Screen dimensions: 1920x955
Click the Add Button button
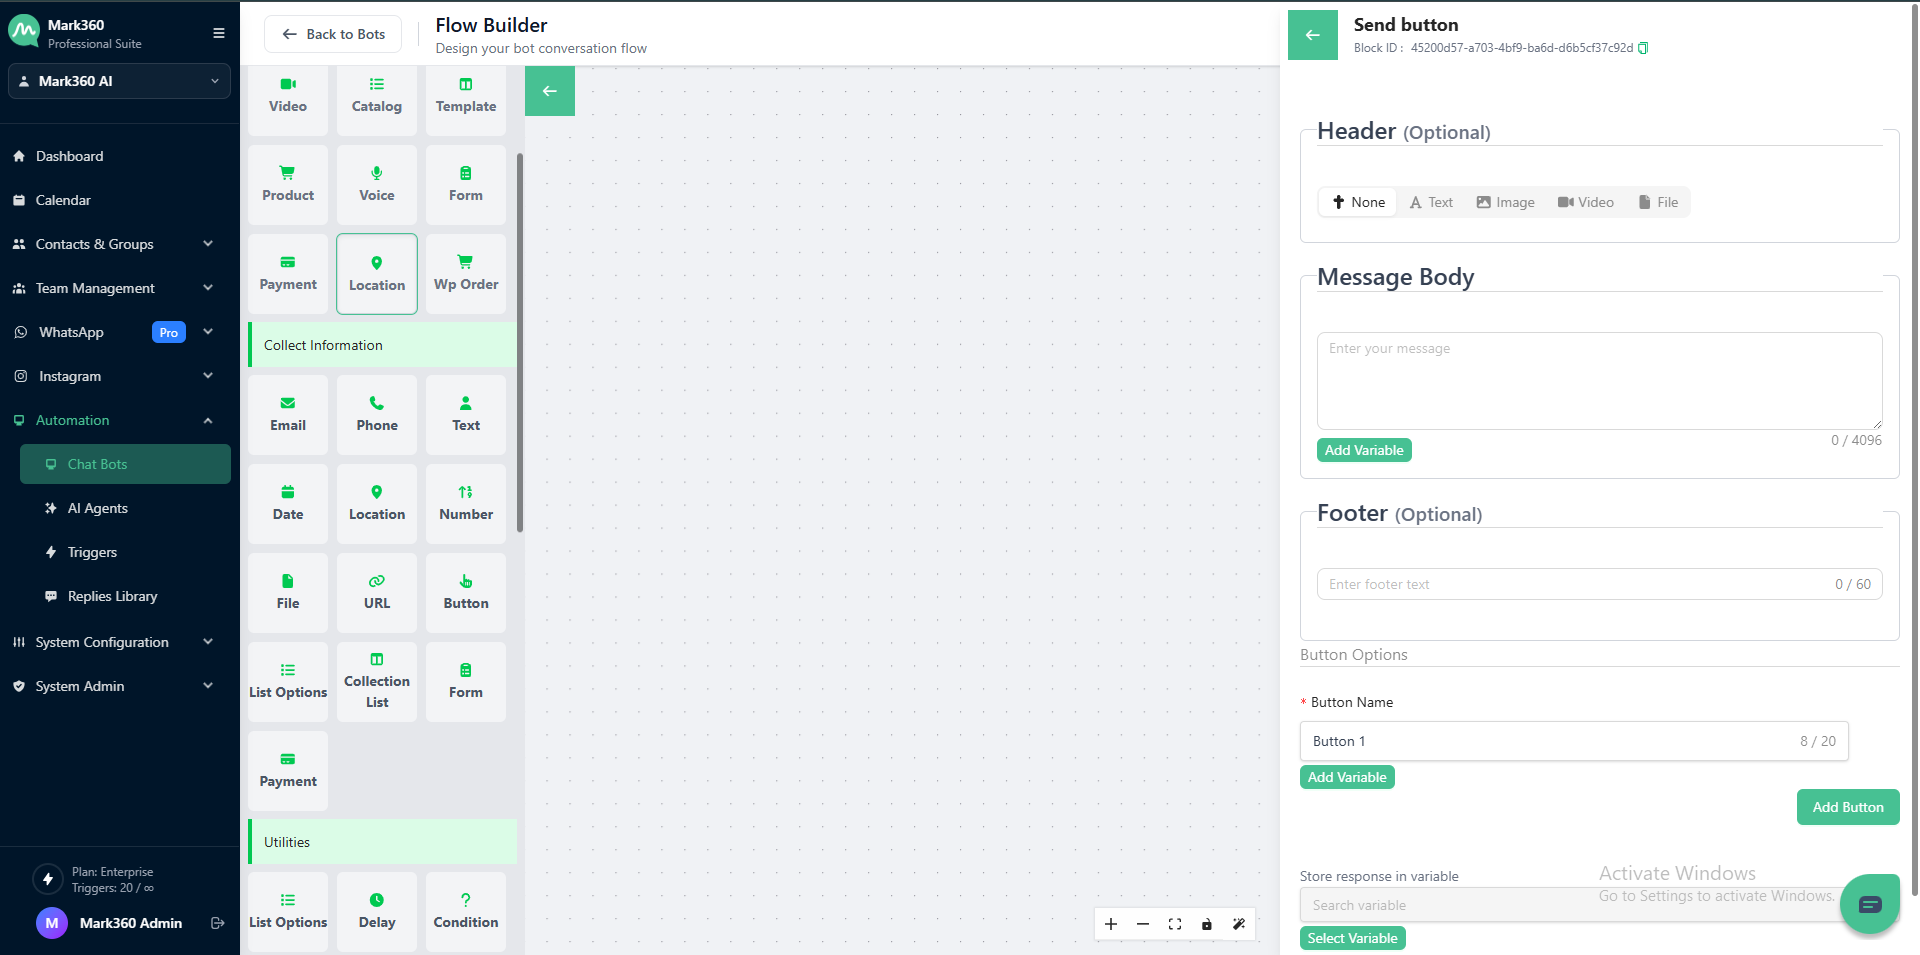(x=1847, y=807)
